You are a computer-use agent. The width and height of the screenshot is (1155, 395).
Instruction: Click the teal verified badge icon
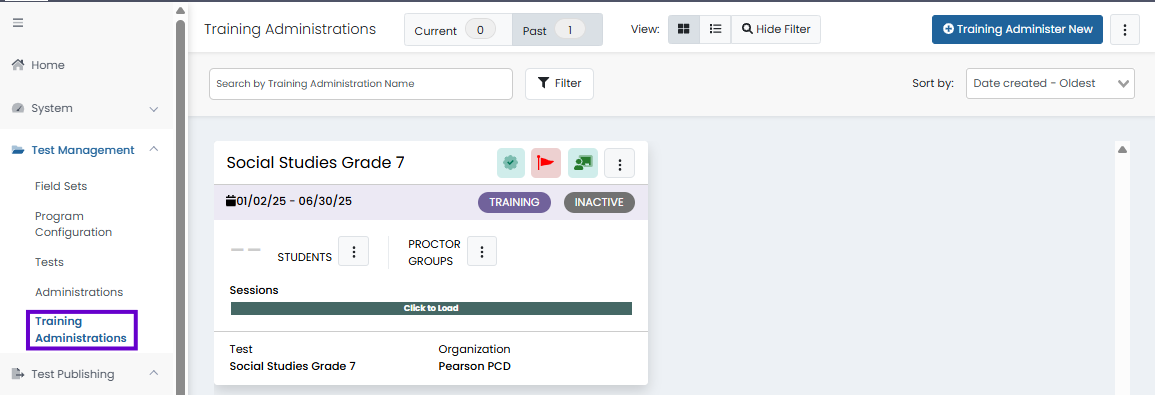coord(510,163)
